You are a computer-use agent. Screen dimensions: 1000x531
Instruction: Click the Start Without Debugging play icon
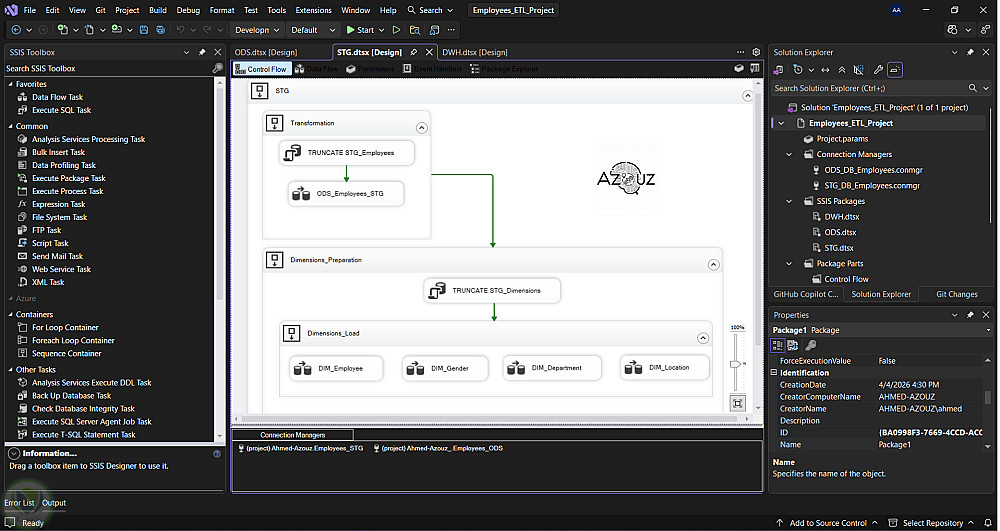[x=396, y=30]
